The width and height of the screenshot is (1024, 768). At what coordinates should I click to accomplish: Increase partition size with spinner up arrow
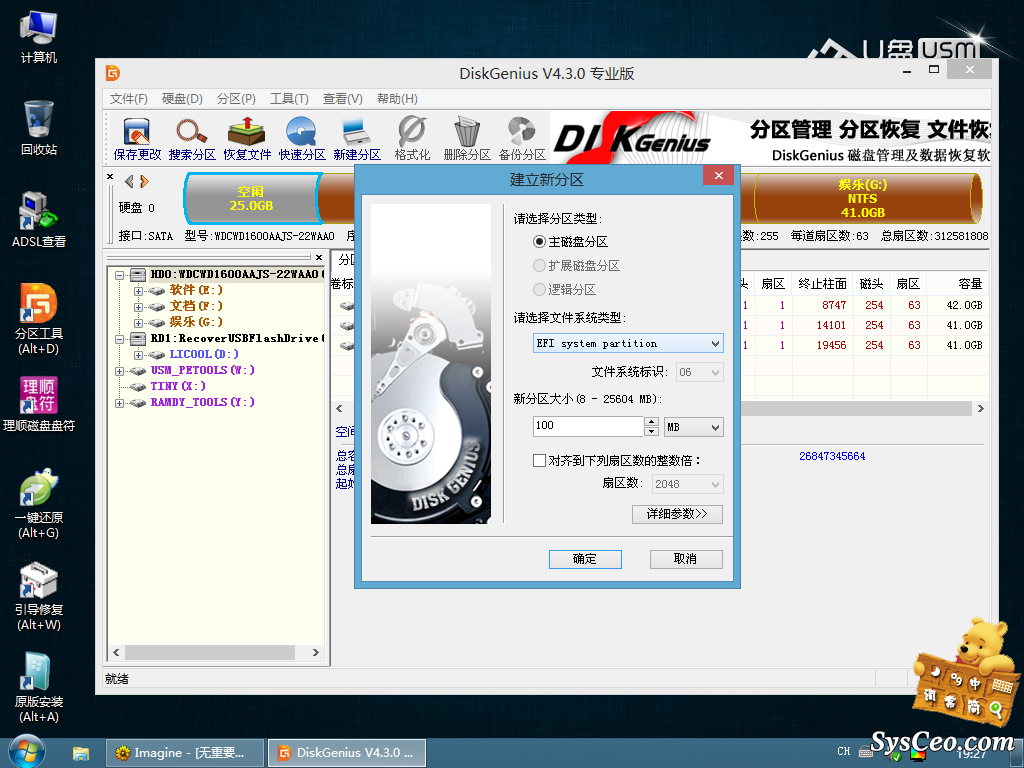(x=651, y=422)
